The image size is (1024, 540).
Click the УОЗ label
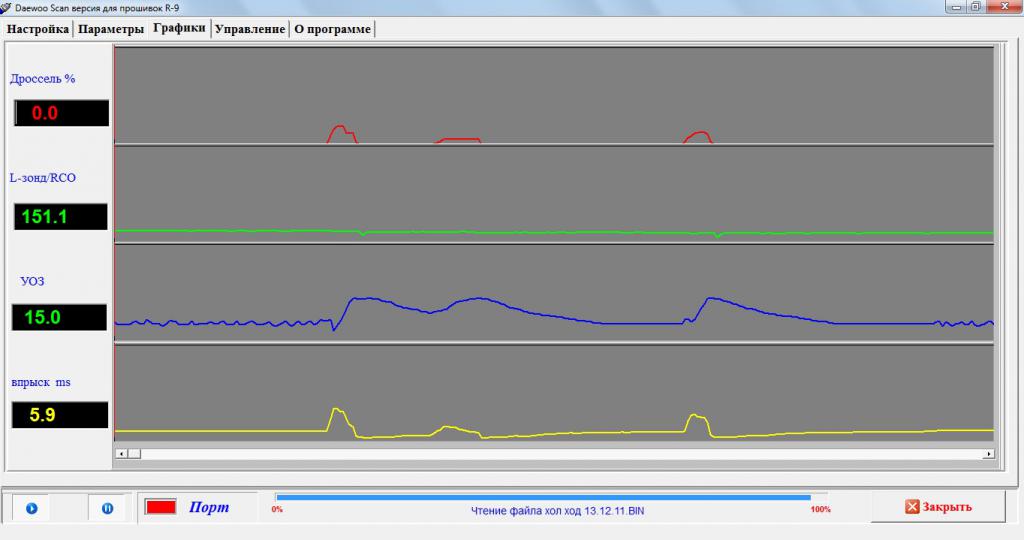click(32, 281)
